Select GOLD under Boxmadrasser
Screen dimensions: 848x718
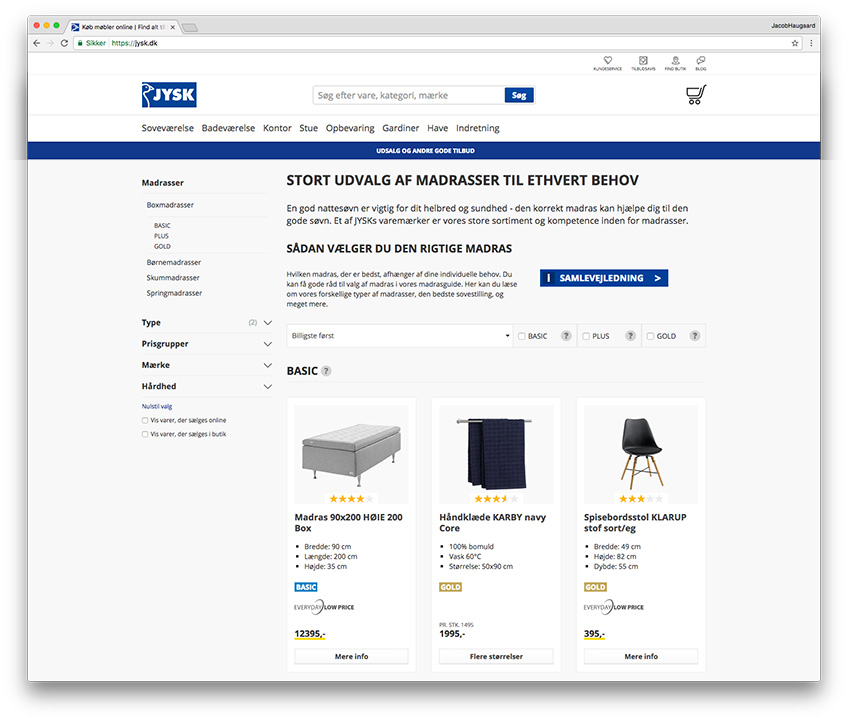162,246
